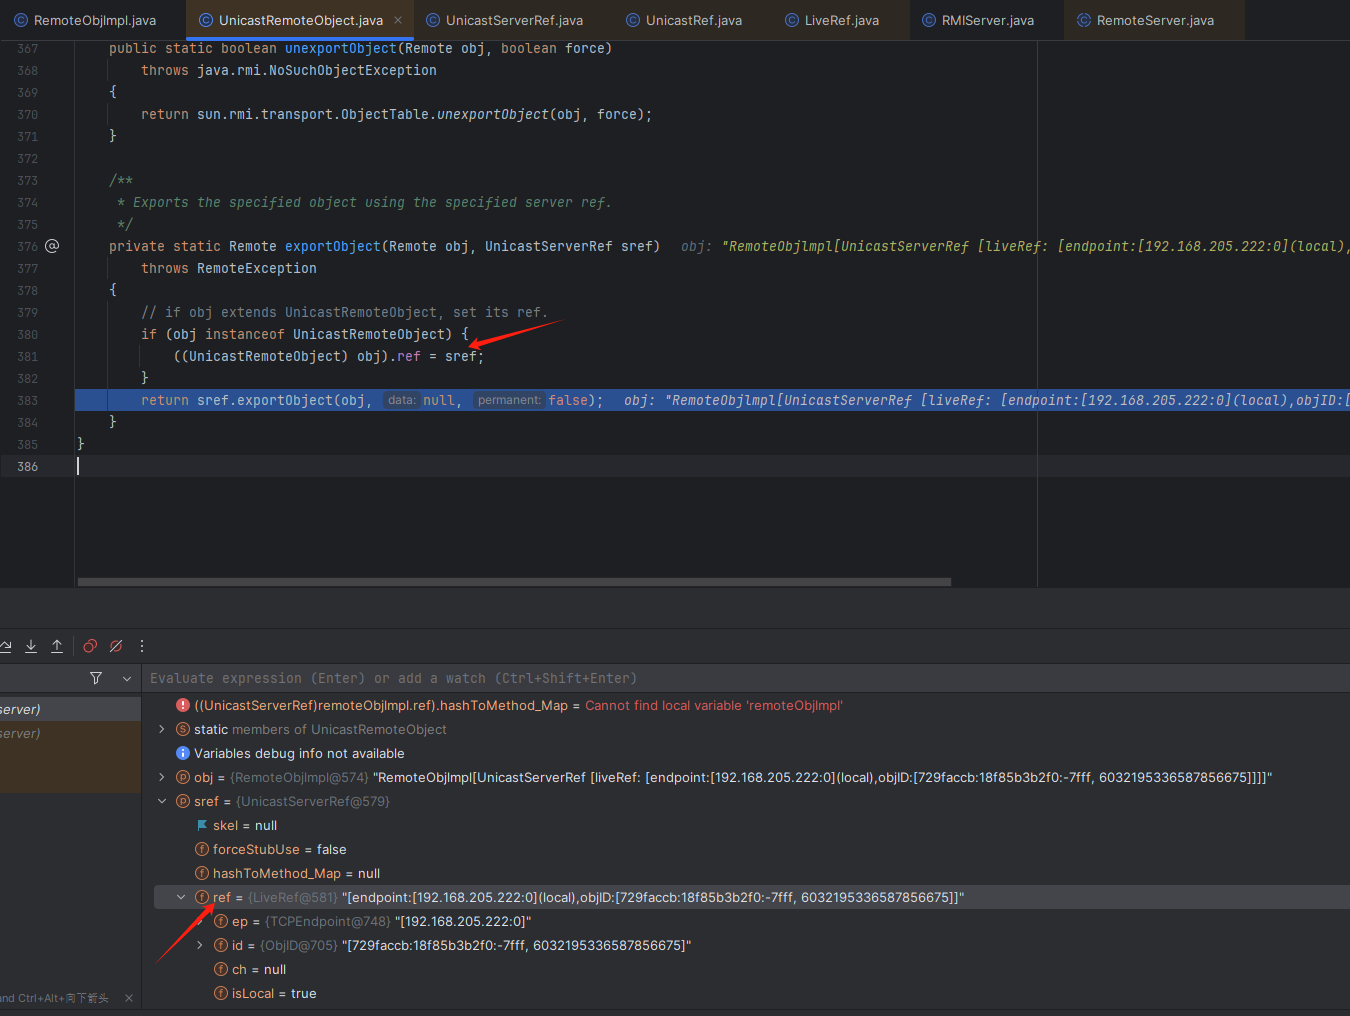This screenshot has width=1350, height=1016.
Task: Collapse the sref UnicastServerRef node
Action: pyautogui.click(x=162, y=801)
